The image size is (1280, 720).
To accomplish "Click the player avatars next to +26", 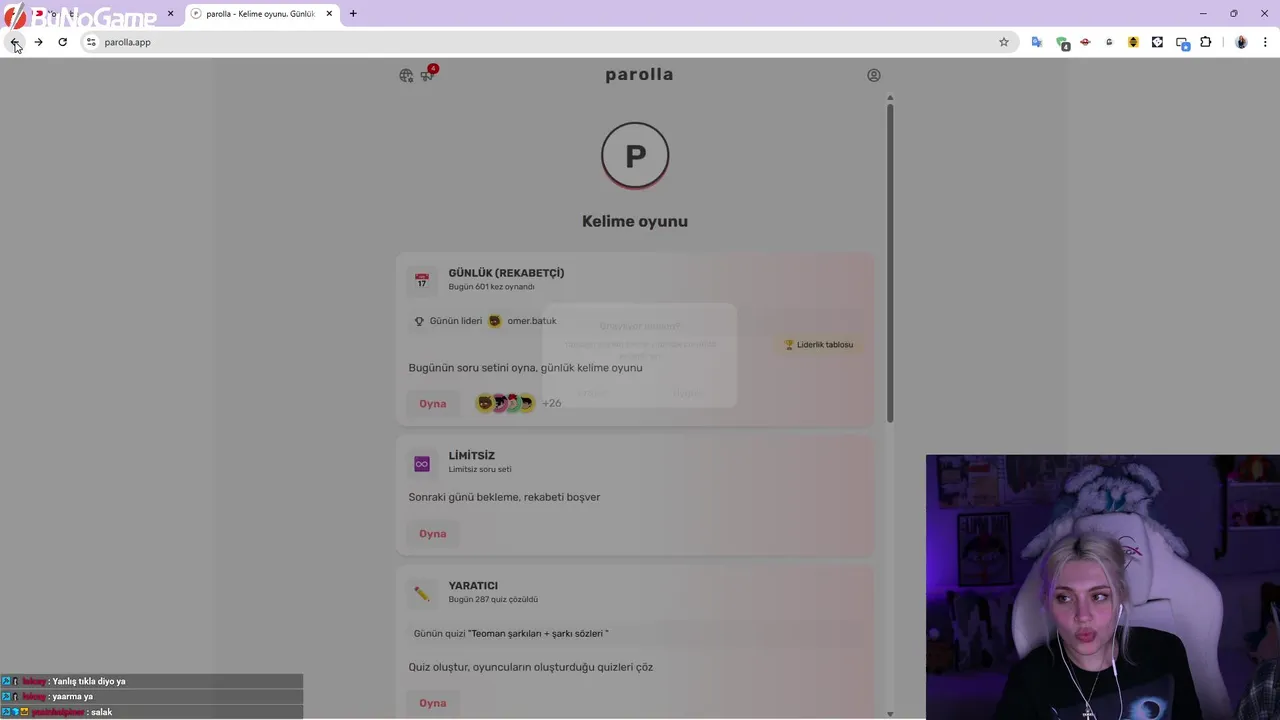I will point(506,403).
